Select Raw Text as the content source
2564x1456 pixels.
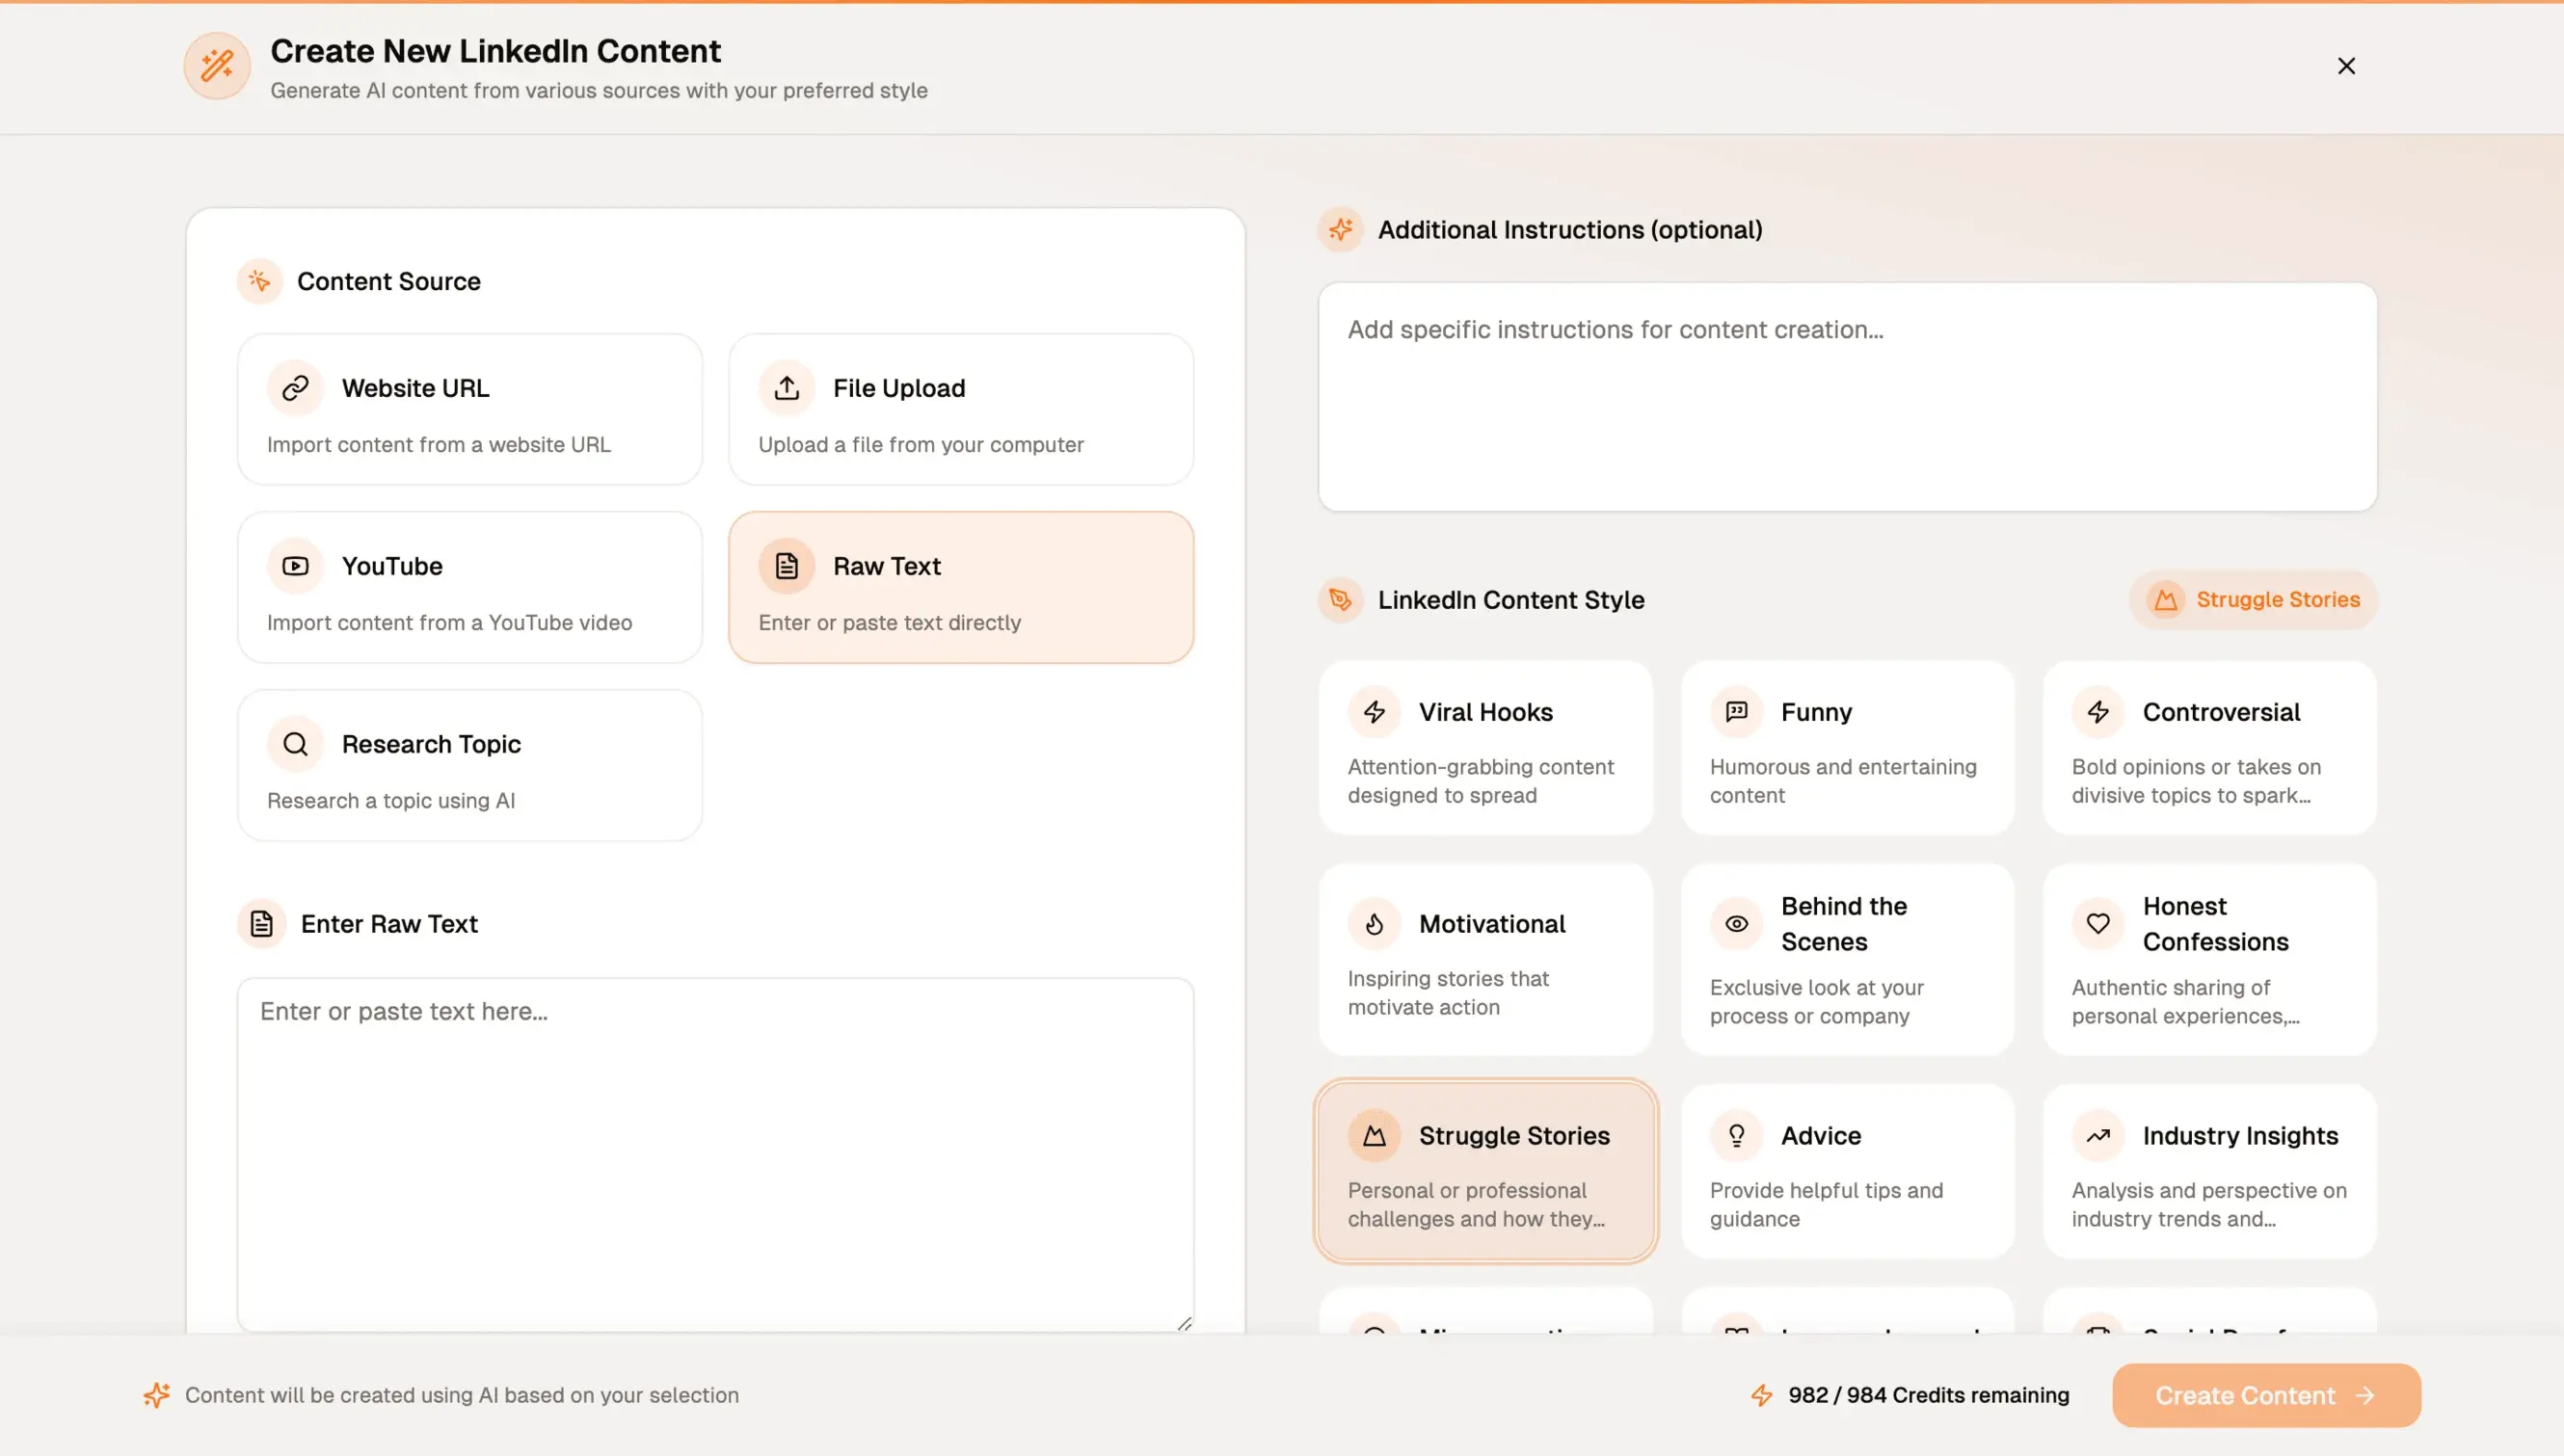click(x=961, y=588)
